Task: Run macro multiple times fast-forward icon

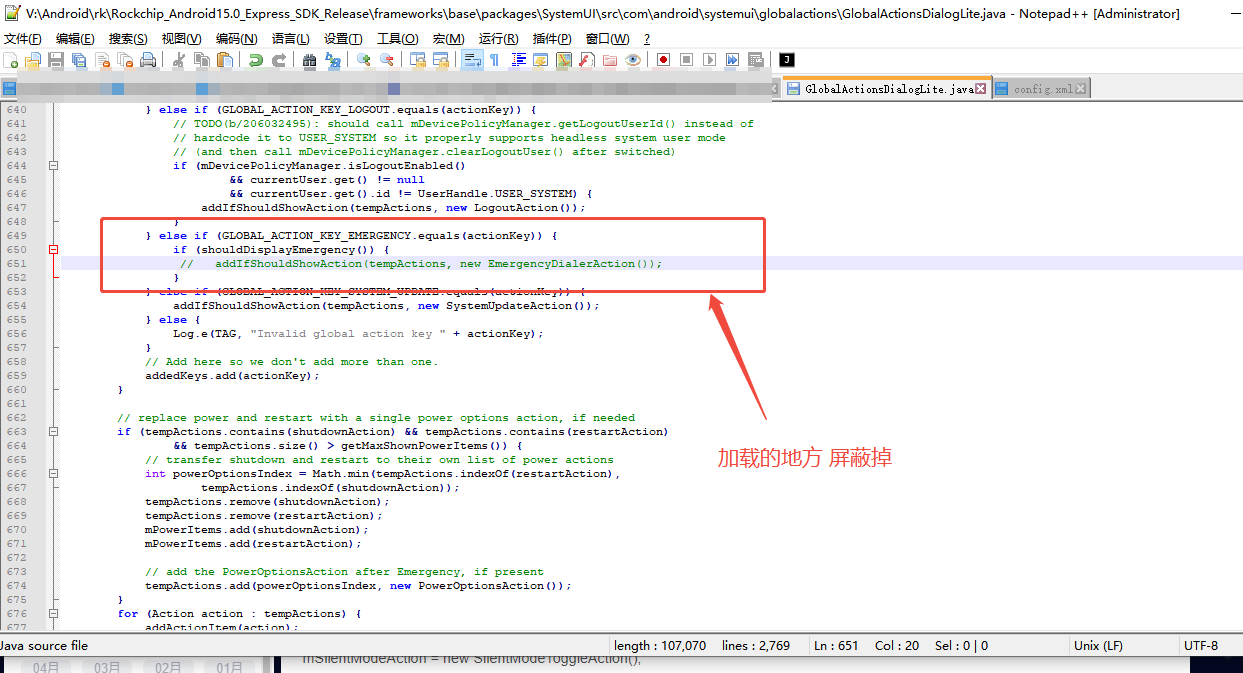Action: (732, 60)
